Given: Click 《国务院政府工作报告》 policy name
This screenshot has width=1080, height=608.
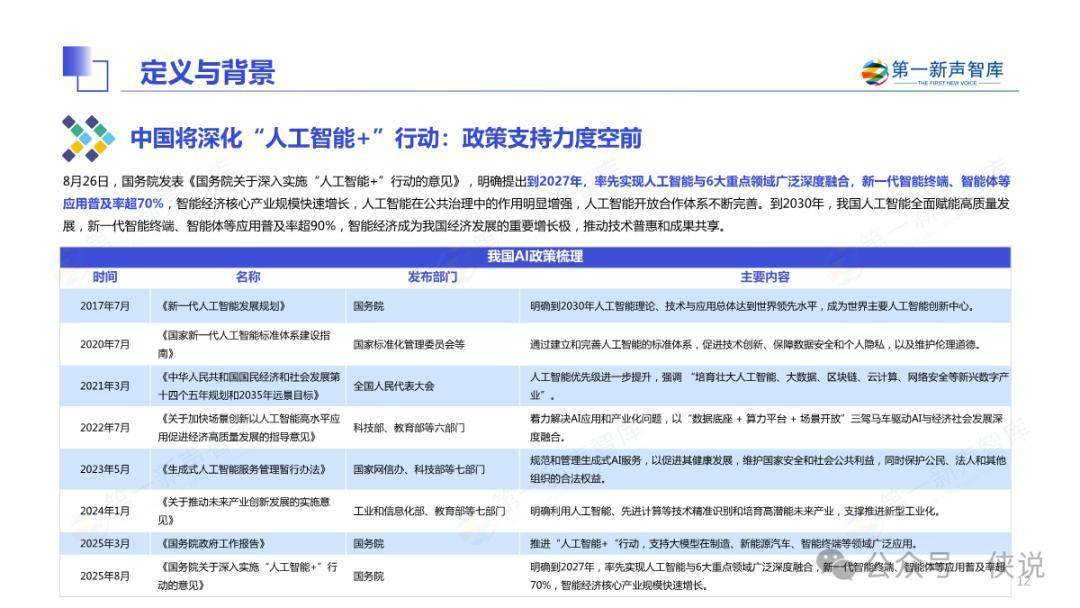Looking at the screenshot, I should click(x=212, y=543).
